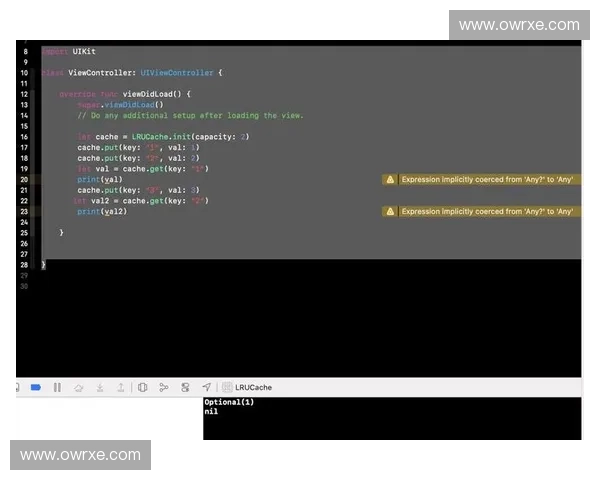The height and width of the screenshot is (480, 600).
Task: Open line 23 'Any?' coercion warning message
Action: [487, 211]
